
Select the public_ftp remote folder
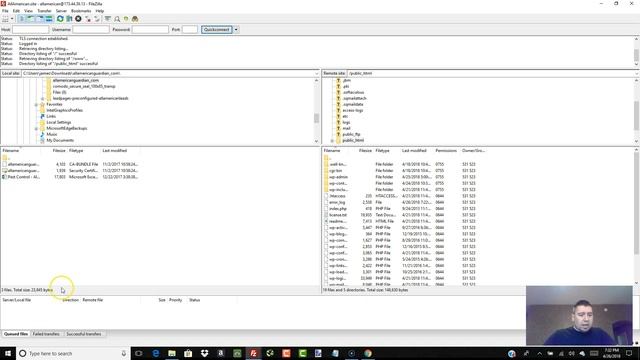tap(351, 134)
